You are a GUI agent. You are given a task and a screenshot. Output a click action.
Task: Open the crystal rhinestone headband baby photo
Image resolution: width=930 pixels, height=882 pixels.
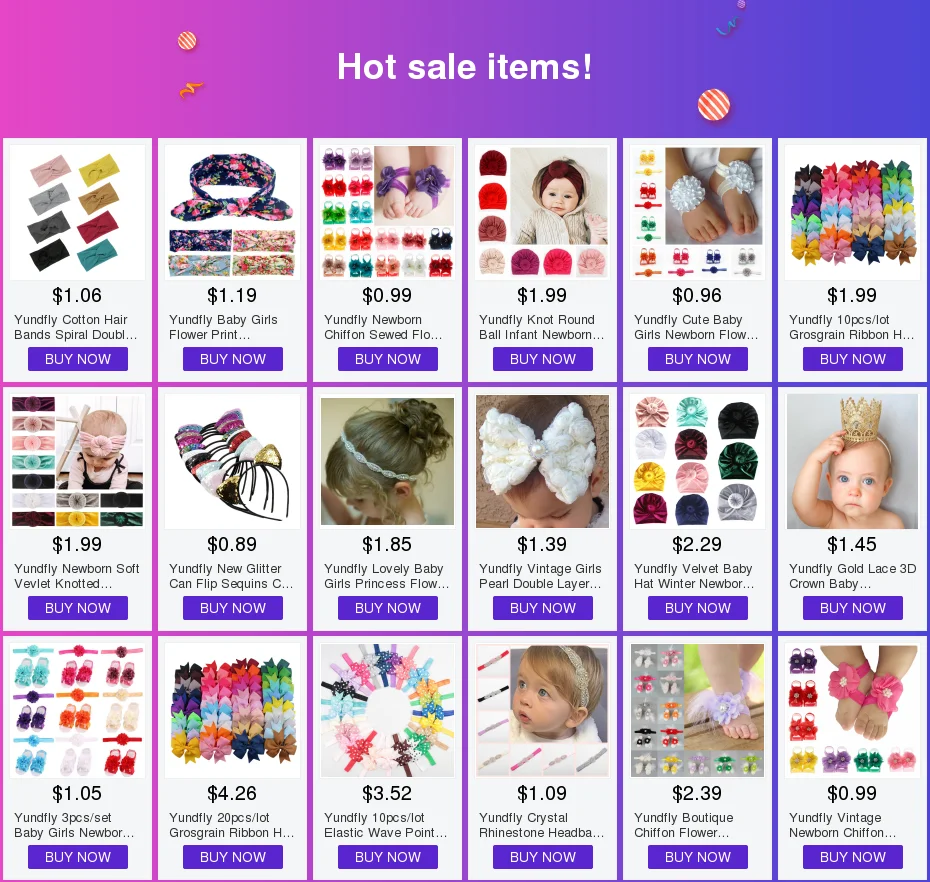[x=543, y=711]
